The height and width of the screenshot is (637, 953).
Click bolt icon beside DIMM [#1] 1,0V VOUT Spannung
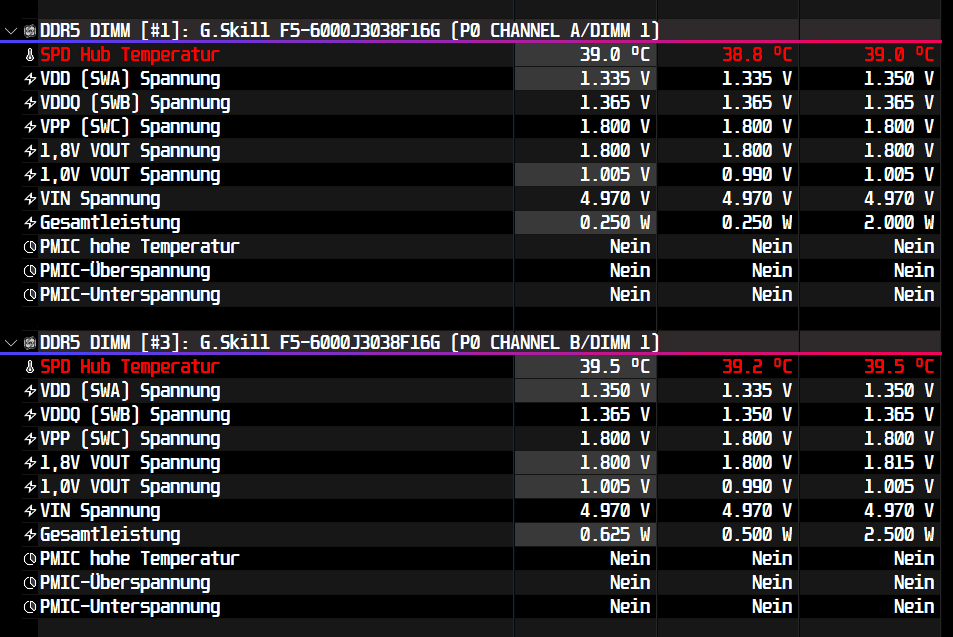[30, 174]
